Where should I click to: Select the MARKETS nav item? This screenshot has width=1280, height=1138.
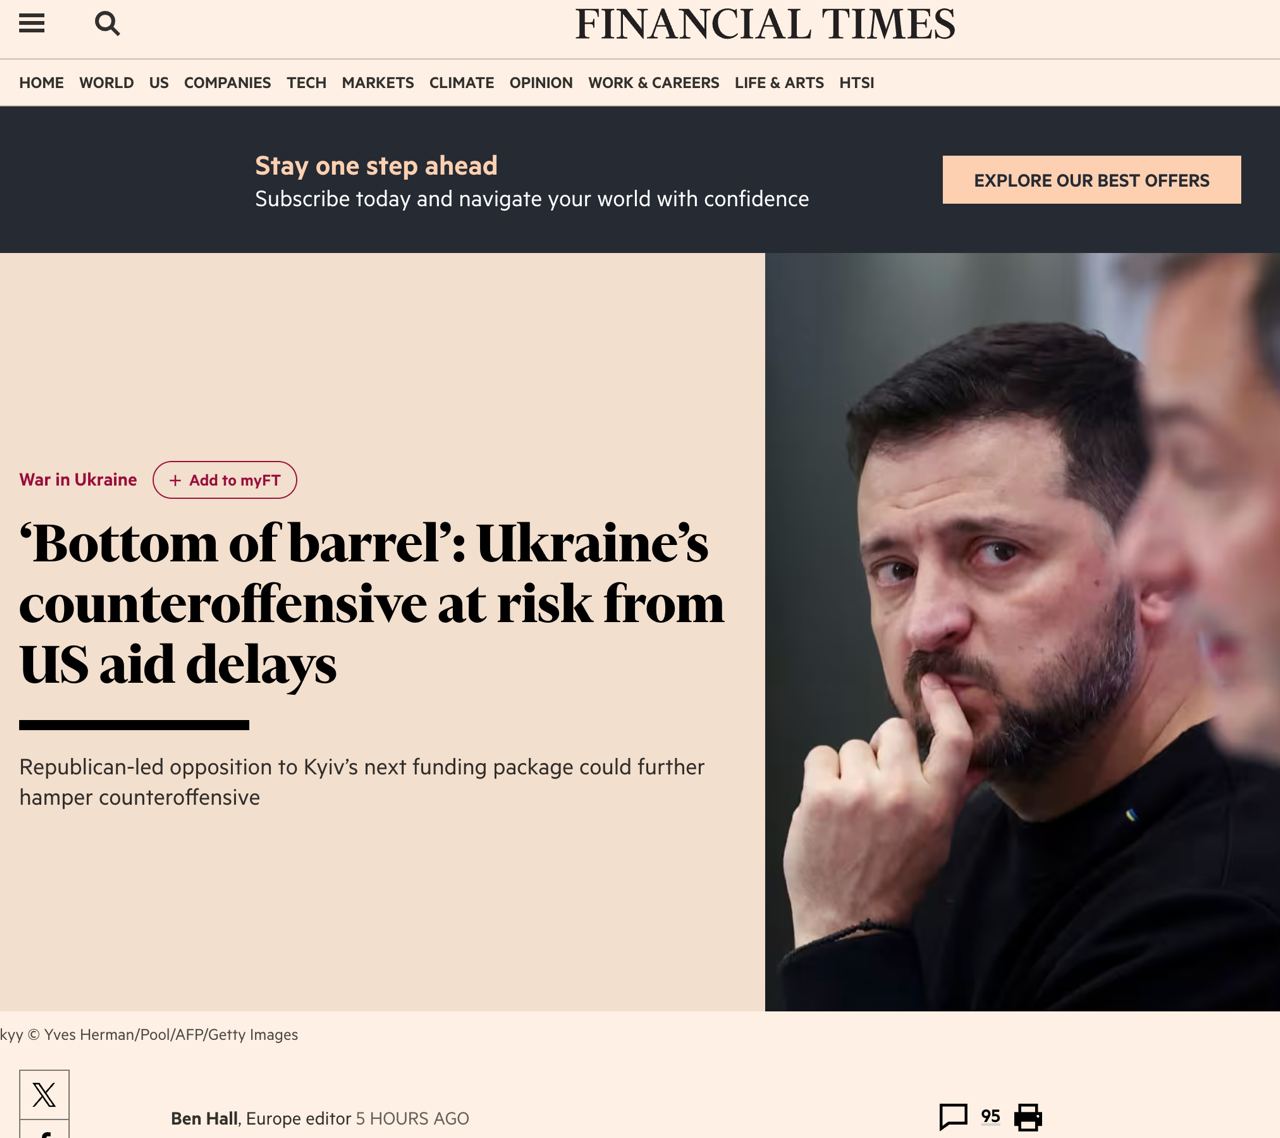click(x=378, y=83)
